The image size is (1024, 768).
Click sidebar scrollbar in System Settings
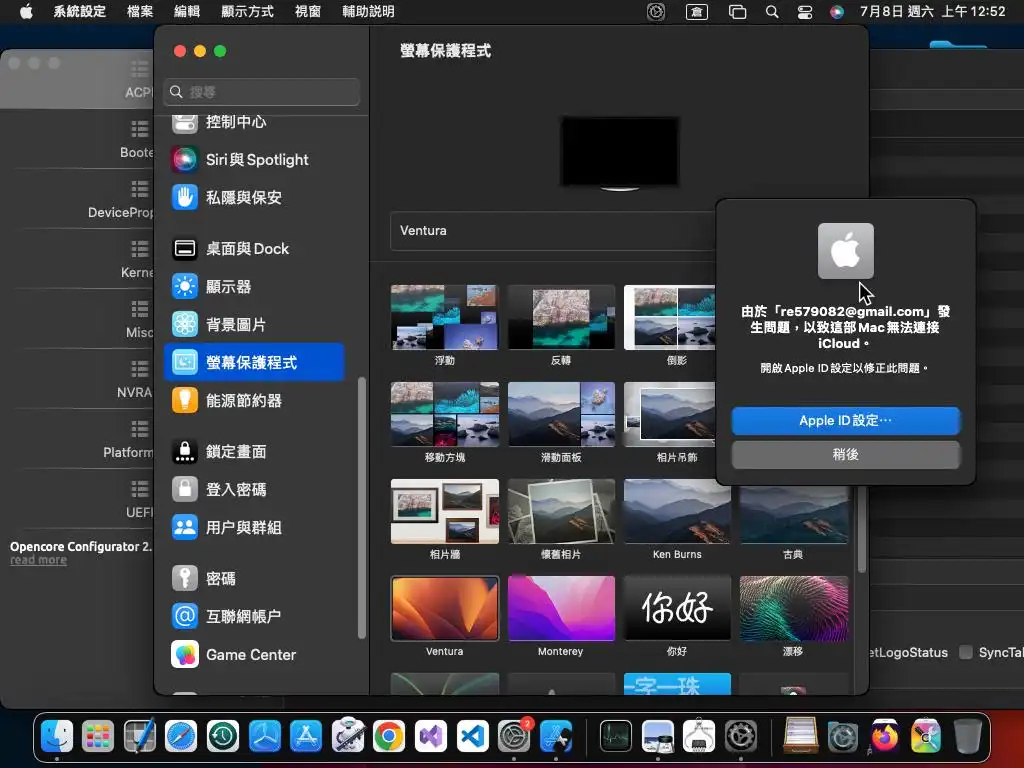361,507
